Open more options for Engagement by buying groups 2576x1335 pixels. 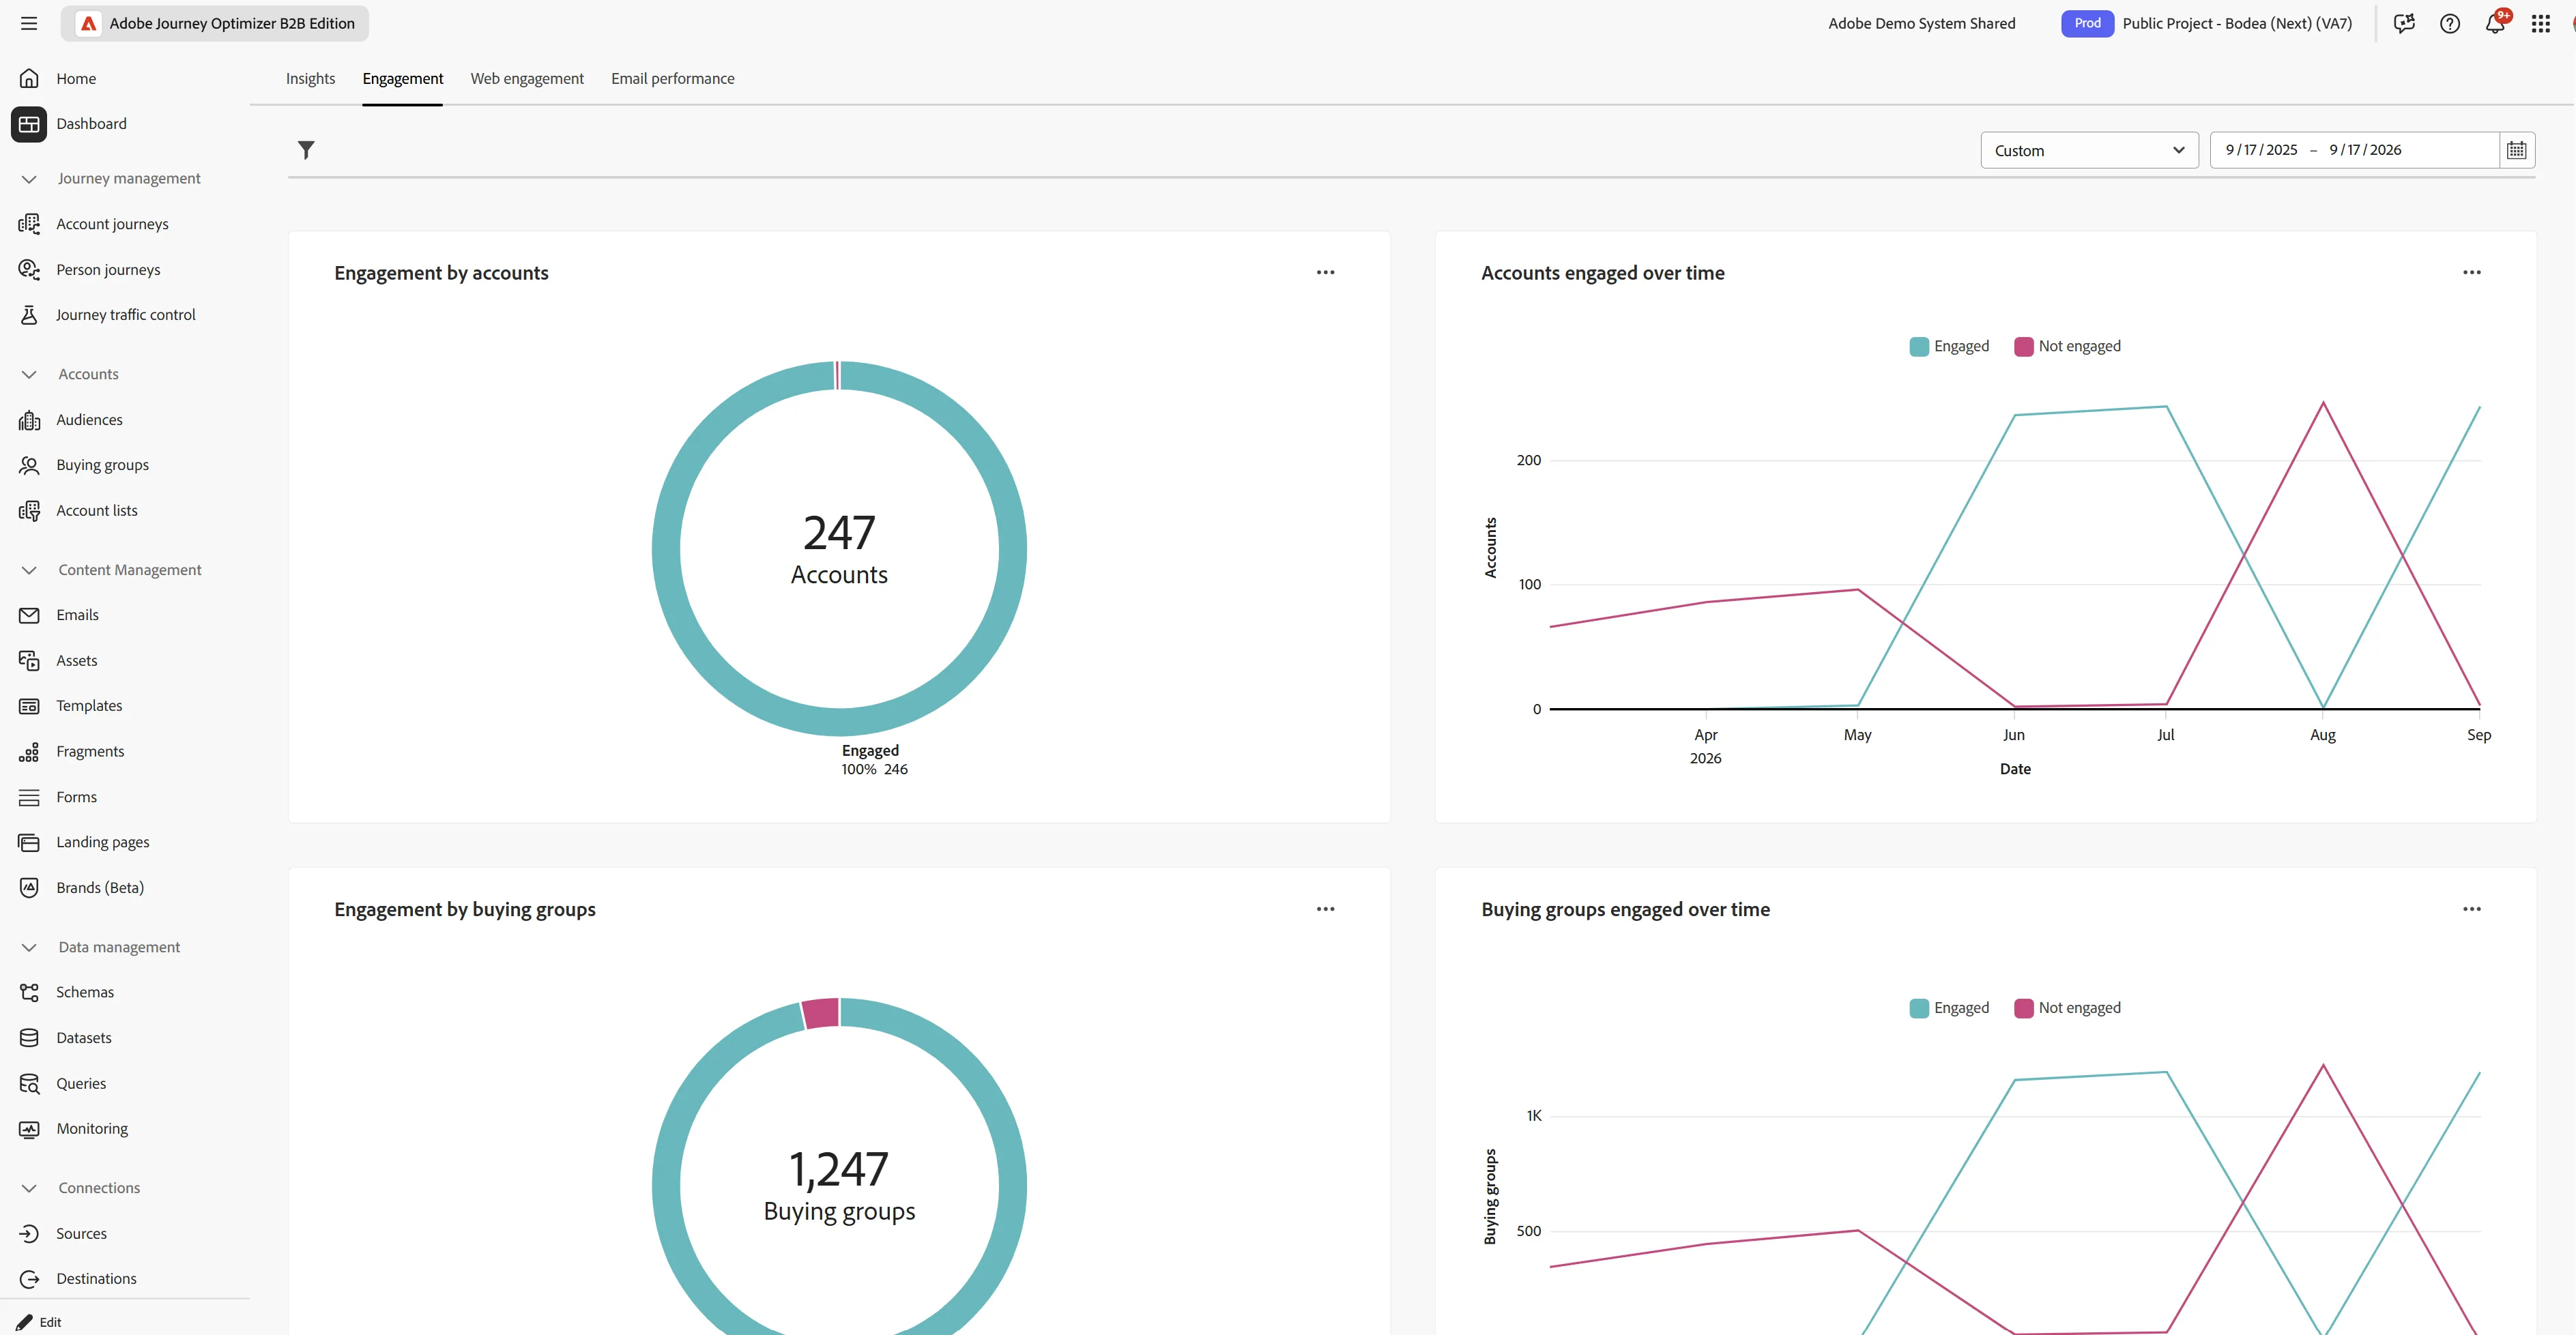click(x=1325, y=909)
